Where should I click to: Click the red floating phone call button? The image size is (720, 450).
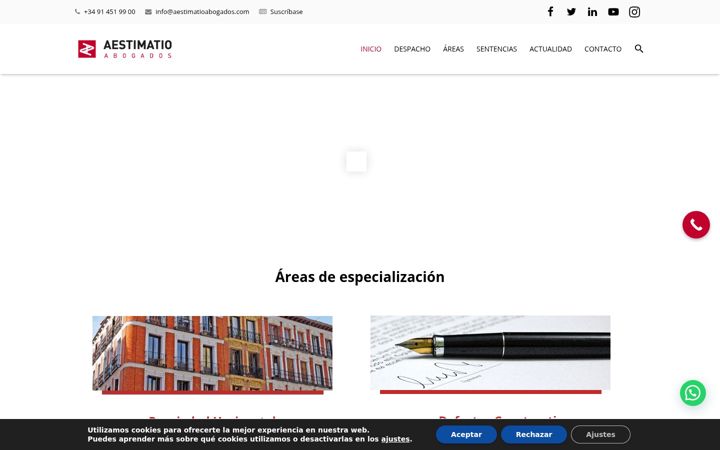[696, 225]
